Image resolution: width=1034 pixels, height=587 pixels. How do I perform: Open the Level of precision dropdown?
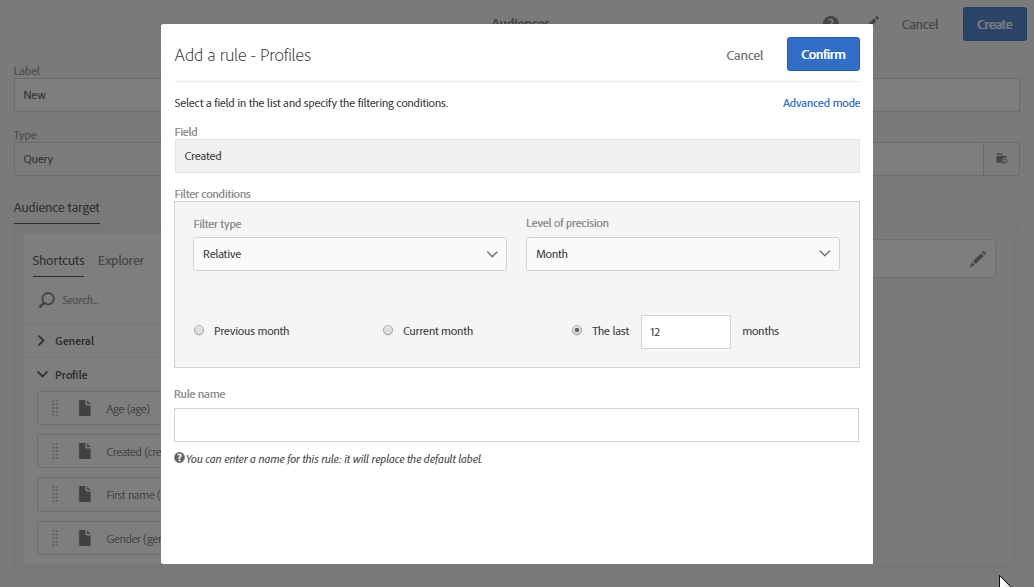682,254
